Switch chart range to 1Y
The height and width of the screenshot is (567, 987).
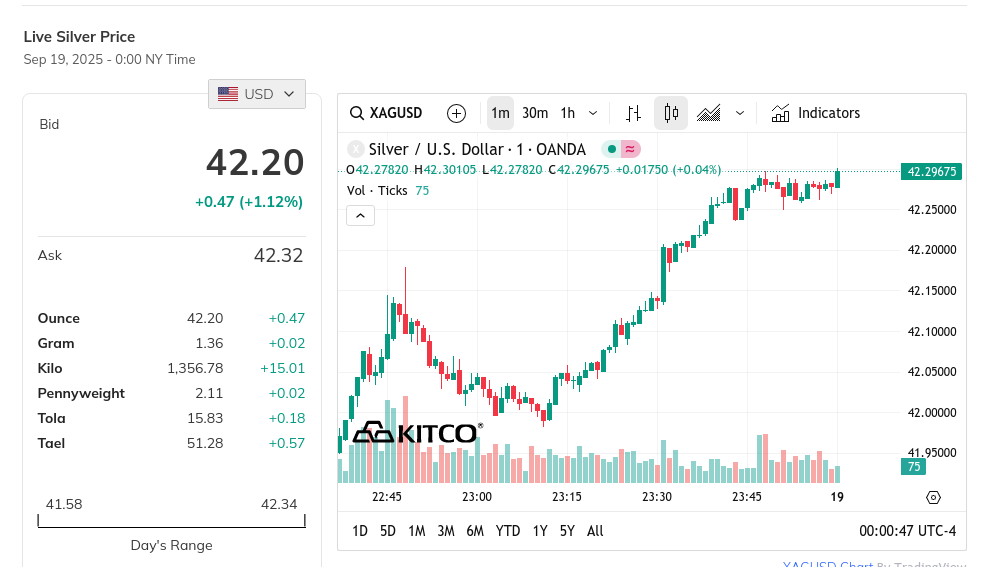pos(540,531)
